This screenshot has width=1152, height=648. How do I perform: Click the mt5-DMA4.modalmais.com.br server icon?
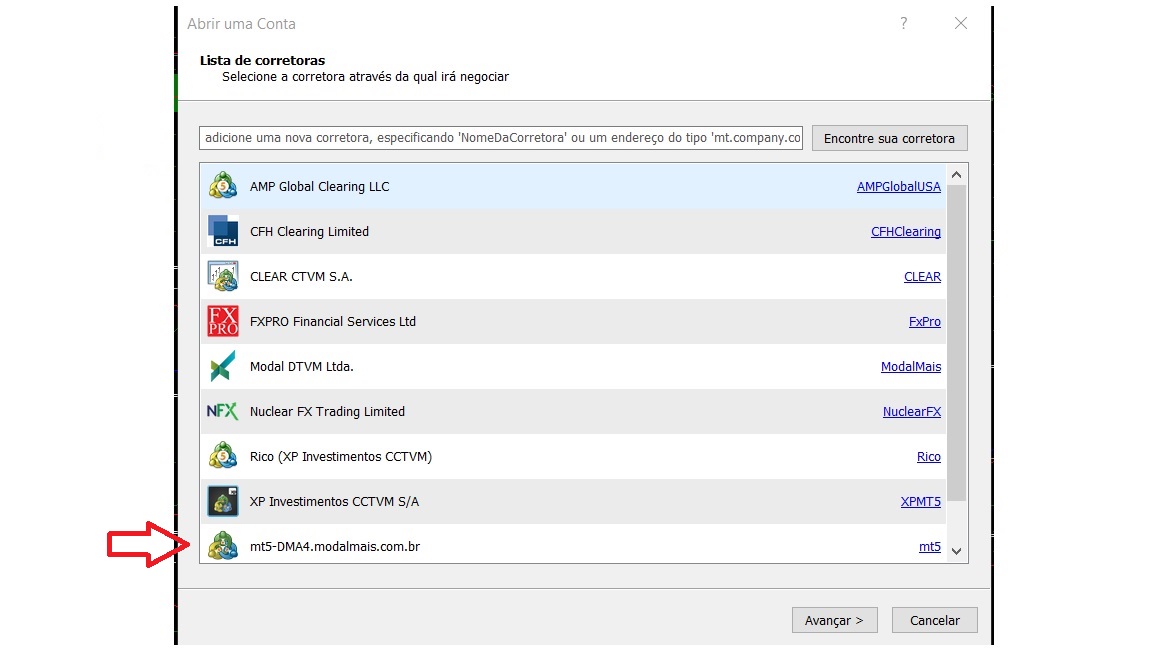pos(223,546)
